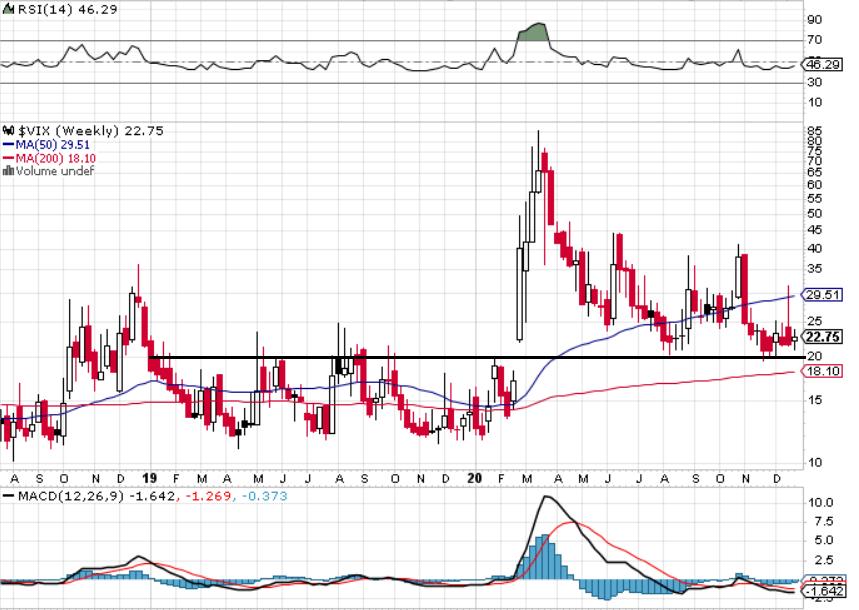Select the bold 20 year marker
Viewport: 859px width, 610px height.
(475, 478)
